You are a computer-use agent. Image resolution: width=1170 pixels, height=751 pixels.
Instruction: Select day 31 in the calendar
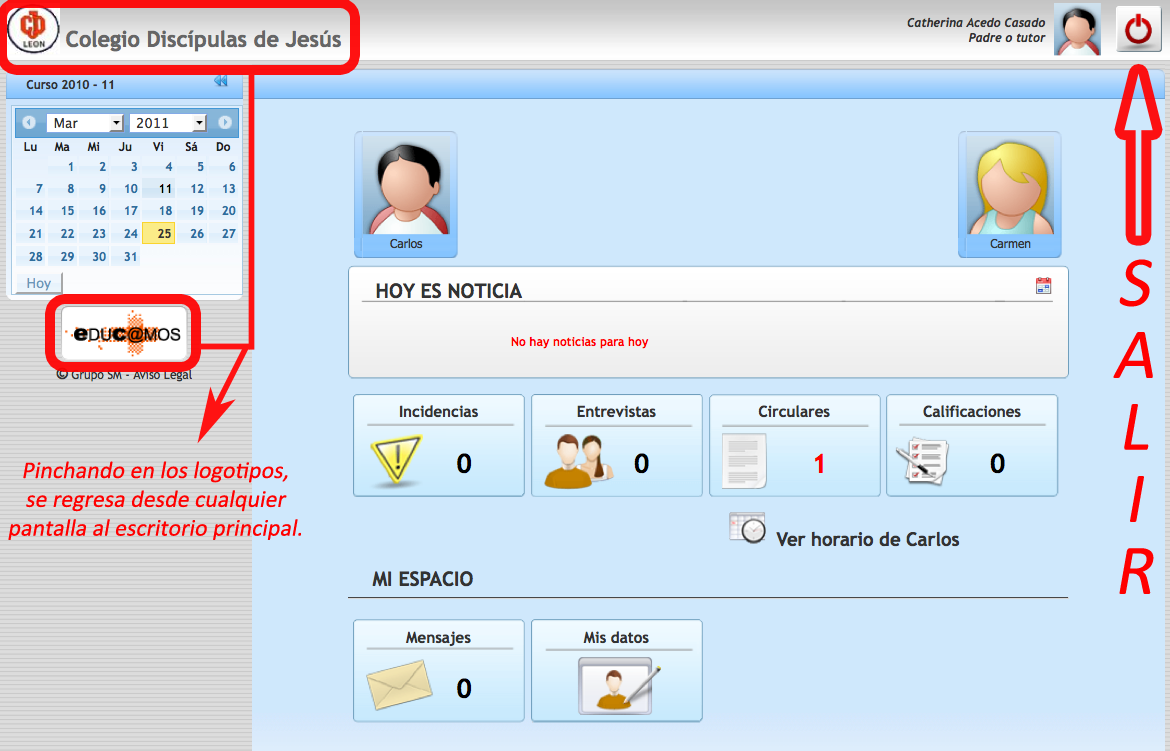(x=126, y=256)
